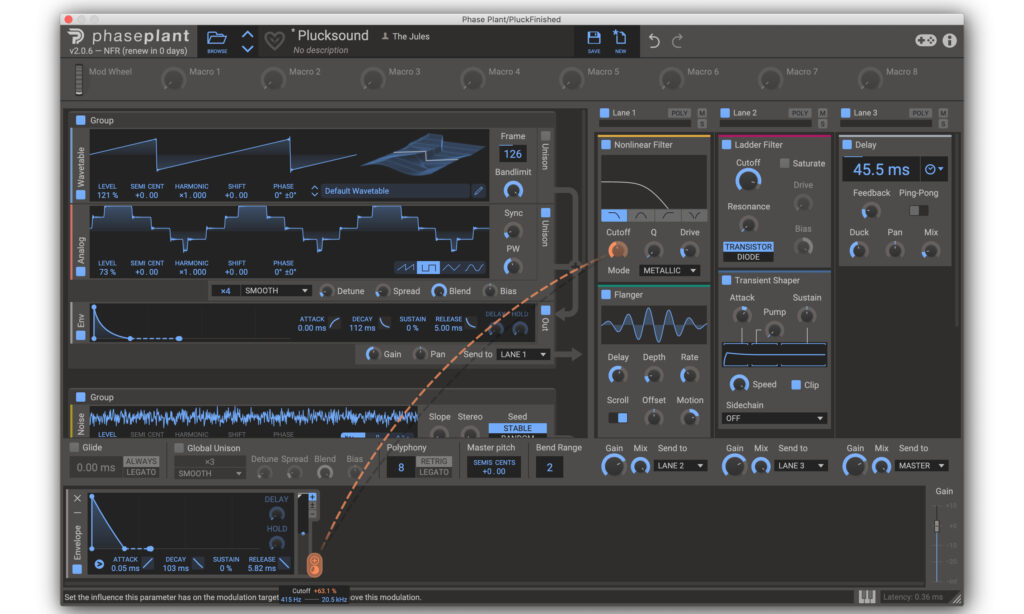Click the Lane 1 POLY button
This screenshot has height=614, width=1024.
point(679,113)
